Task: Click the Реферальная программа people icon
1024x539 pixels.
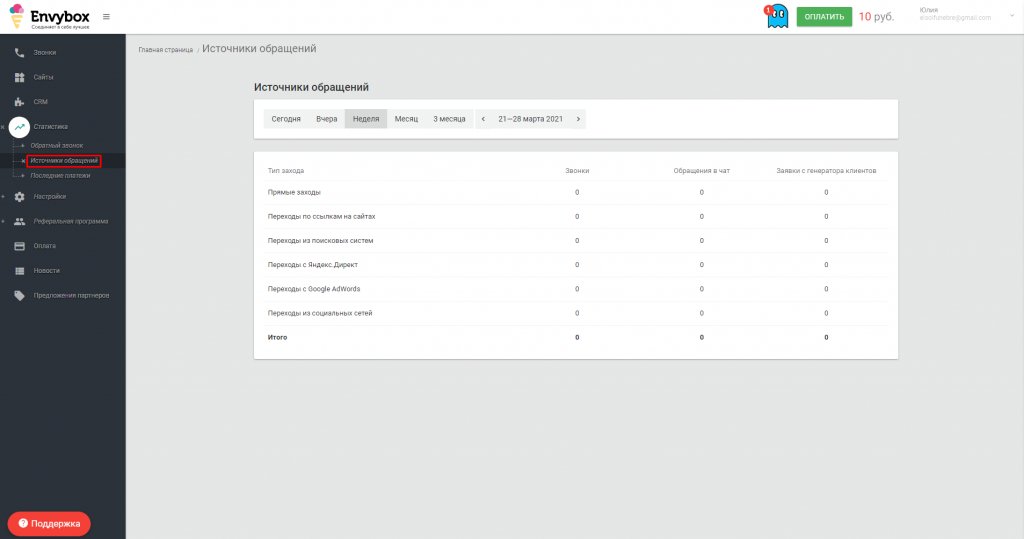Action: point(20,221)
